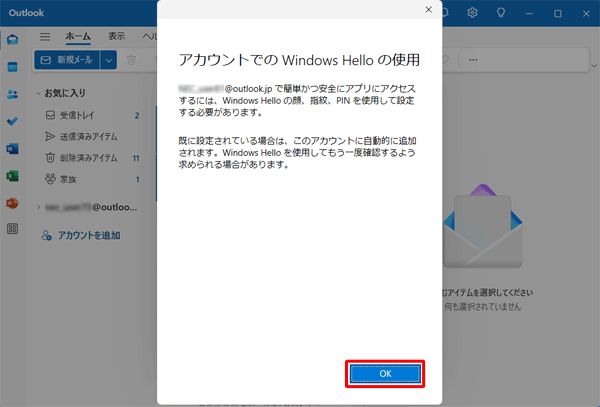
Task: Close the Windows Hello dialog
Action: [429, 10]
